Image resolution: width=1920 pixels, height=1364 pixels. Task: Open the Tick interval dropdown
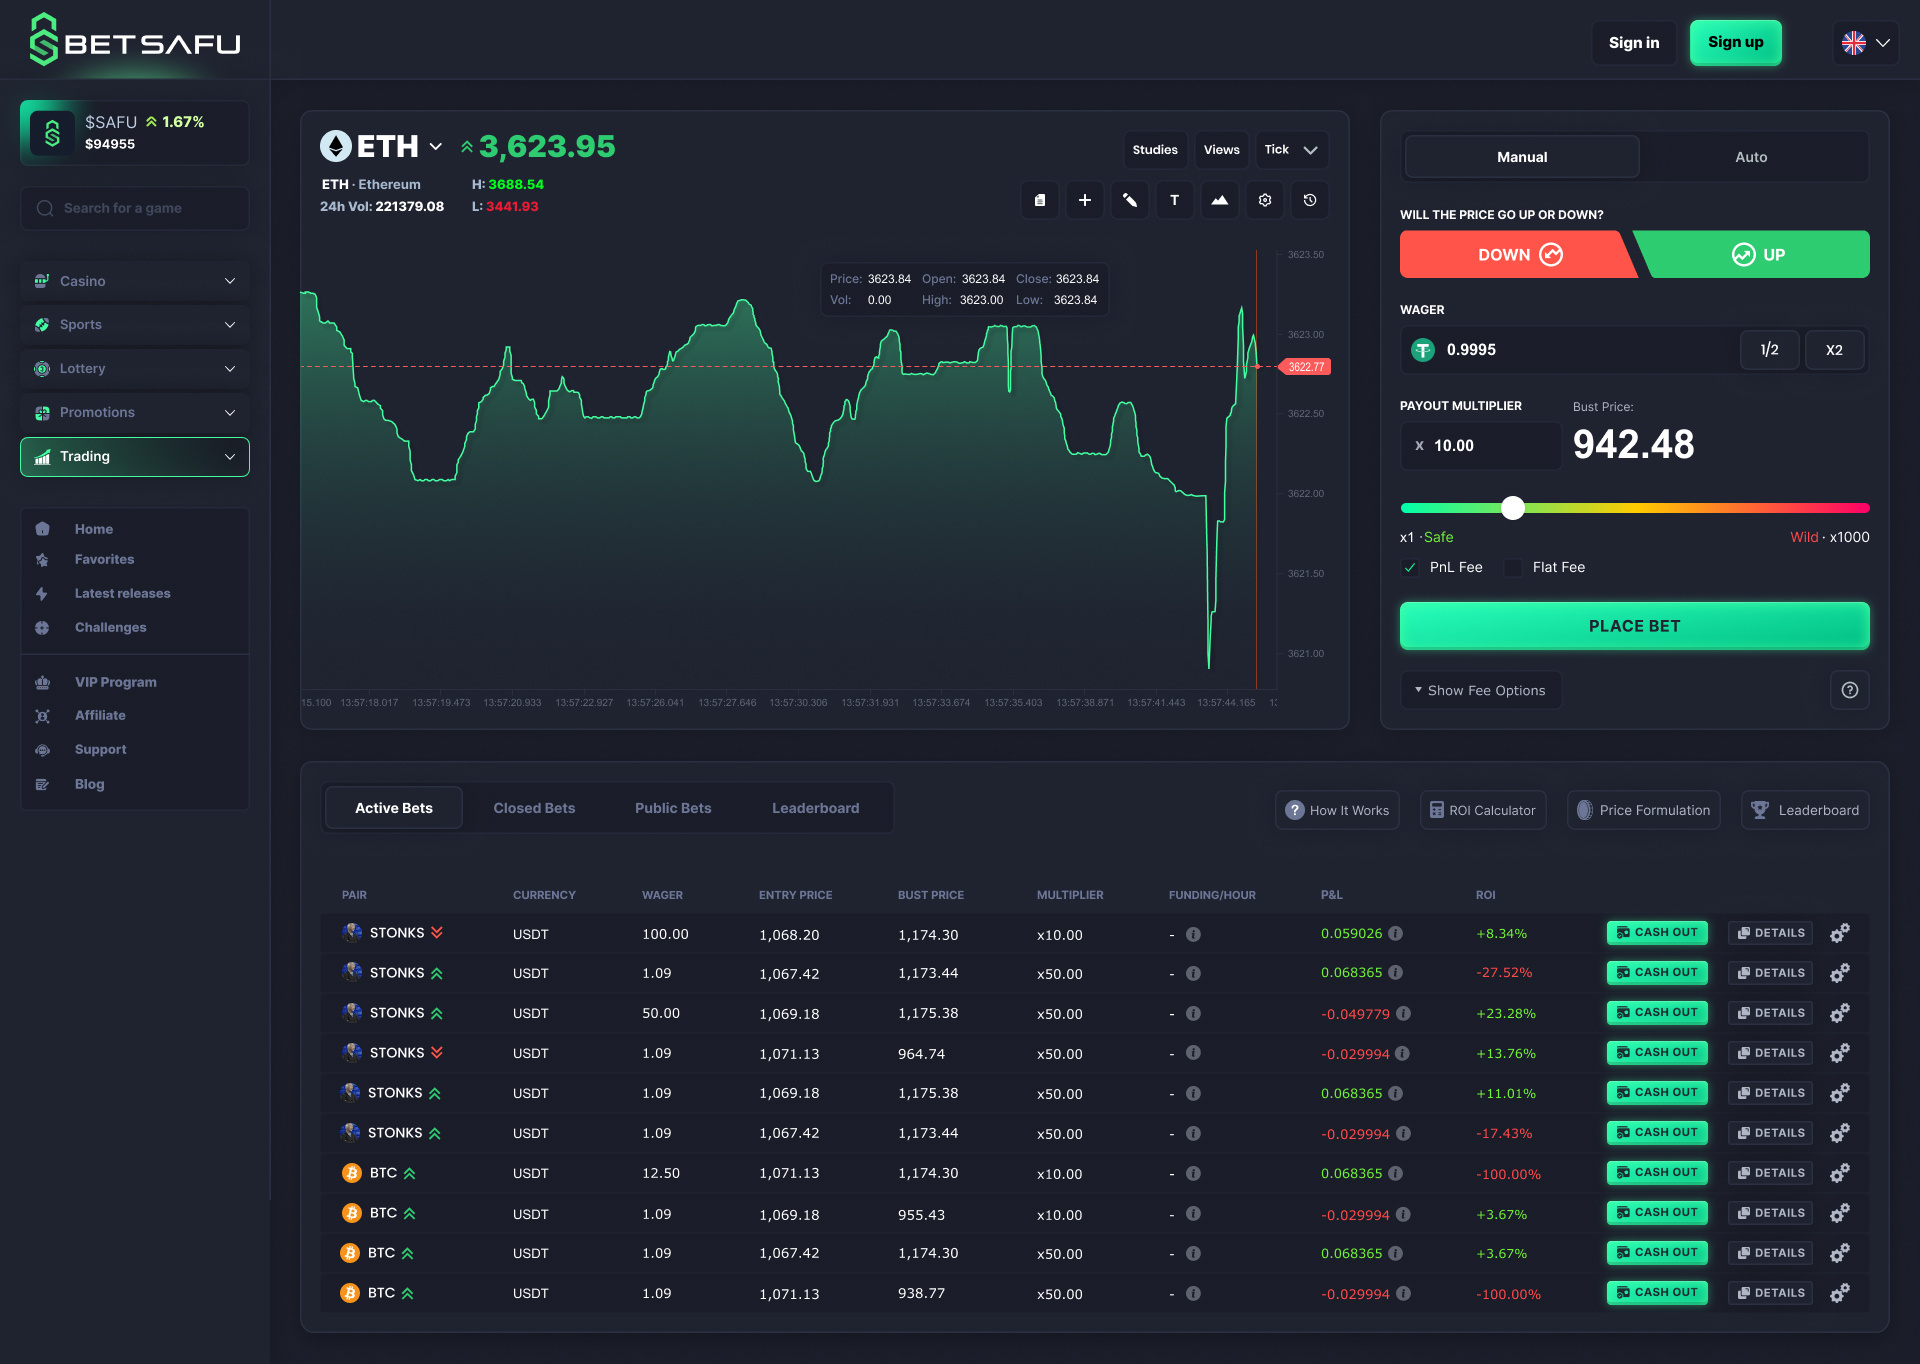(x=1291, y=149)
